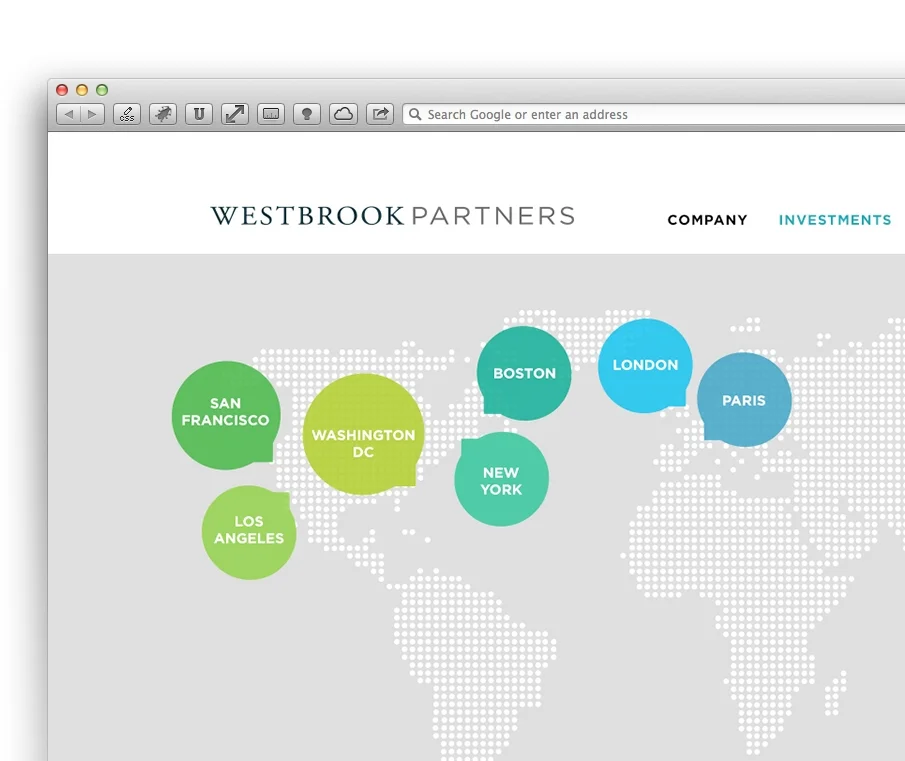Click the bug debugger toolbar icon

point(163,114)
